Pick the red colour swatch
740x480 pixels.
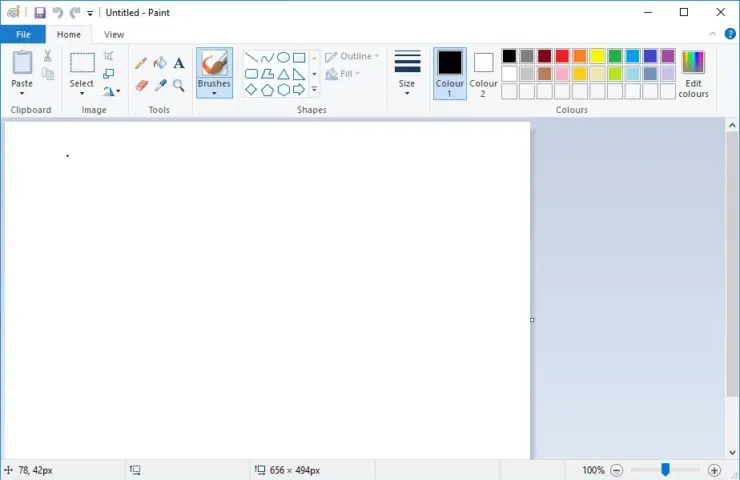(x=562, y=56)
